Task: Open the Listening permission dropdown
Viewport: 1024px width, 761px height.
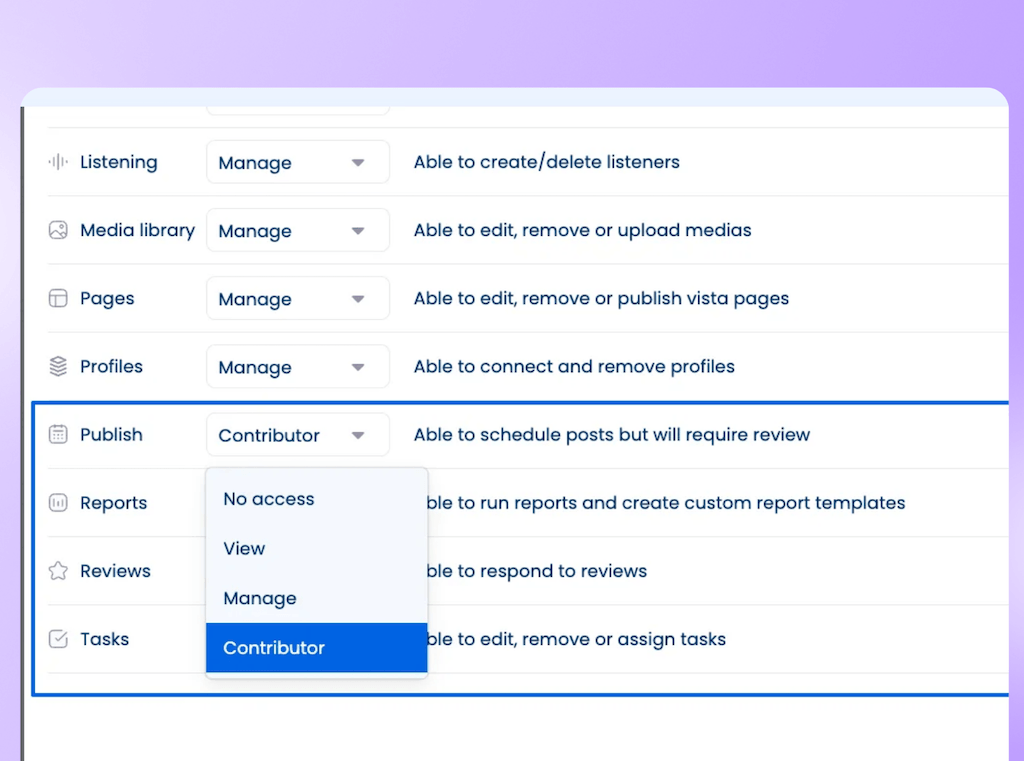Action: tap(298, 162)
